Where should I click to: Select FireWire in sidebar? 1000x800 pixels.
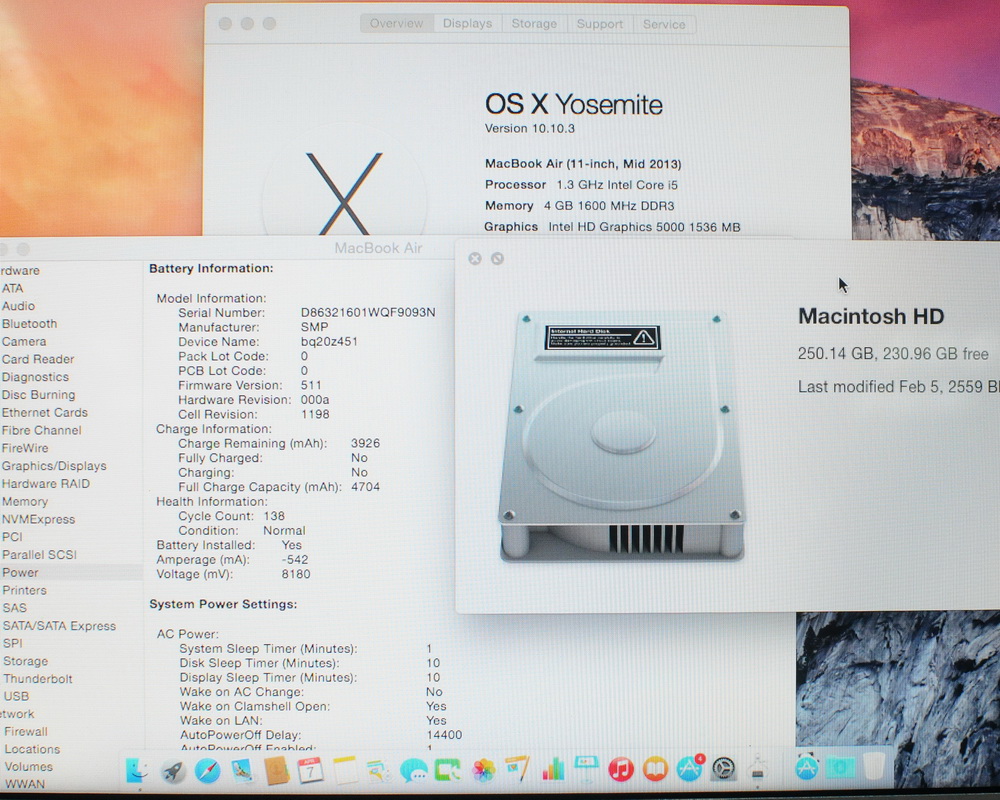[25, 448]
